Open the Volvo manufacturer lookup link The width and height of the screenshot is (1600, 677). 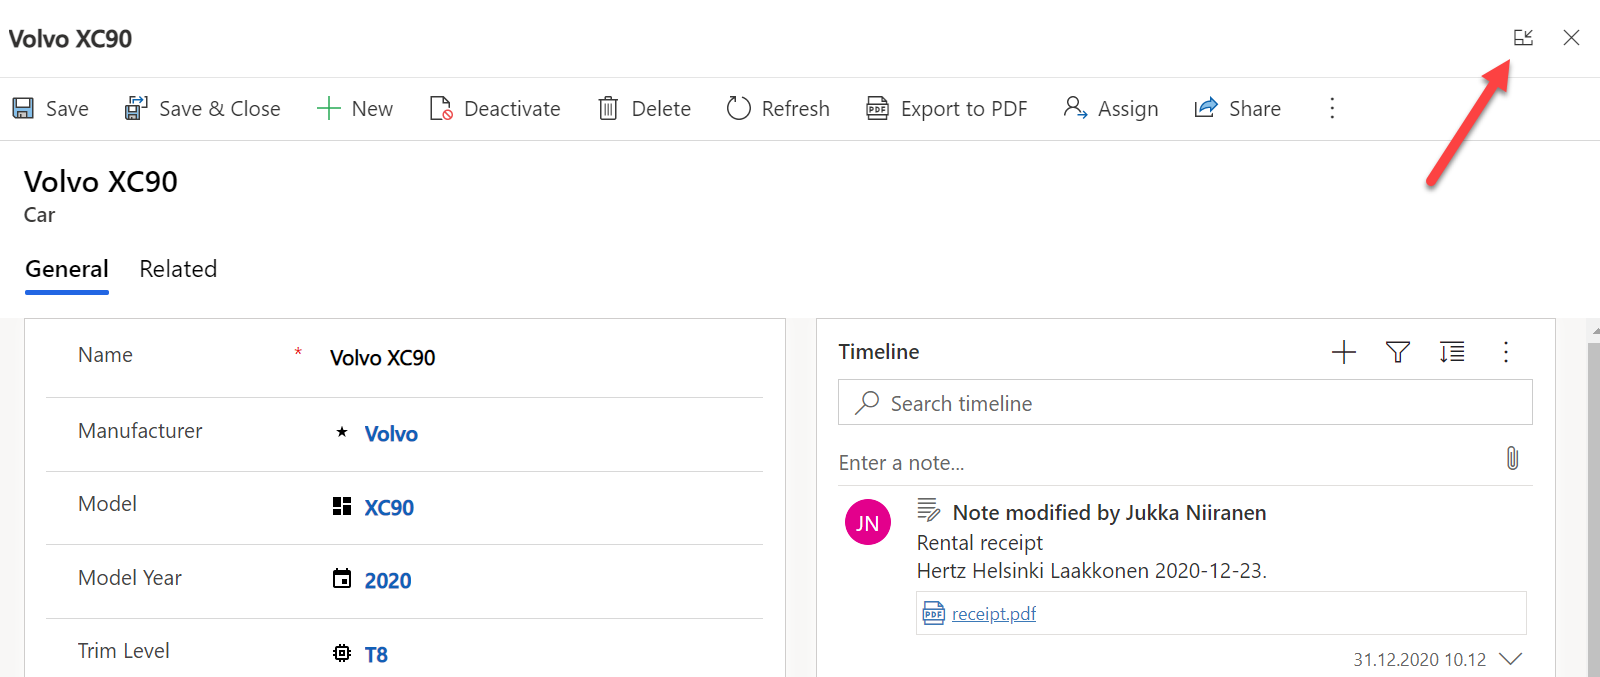tap(391, 434)
